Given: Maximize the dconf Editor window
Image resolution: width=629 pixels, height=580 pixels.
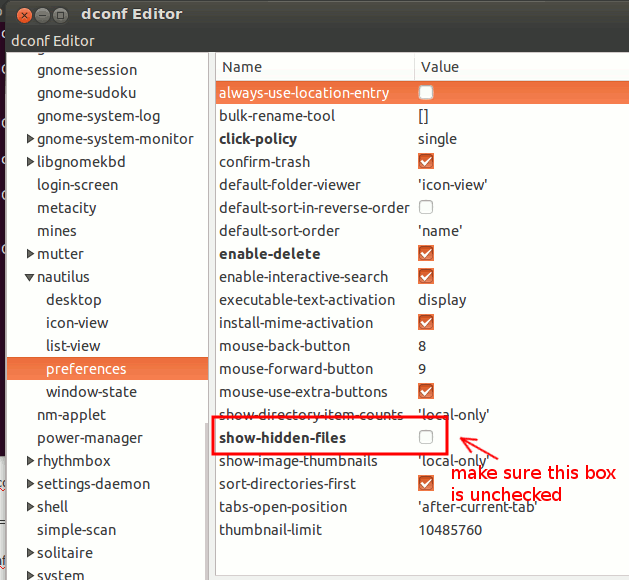Looking at the screenshot, I should click(x=61, y=16).
